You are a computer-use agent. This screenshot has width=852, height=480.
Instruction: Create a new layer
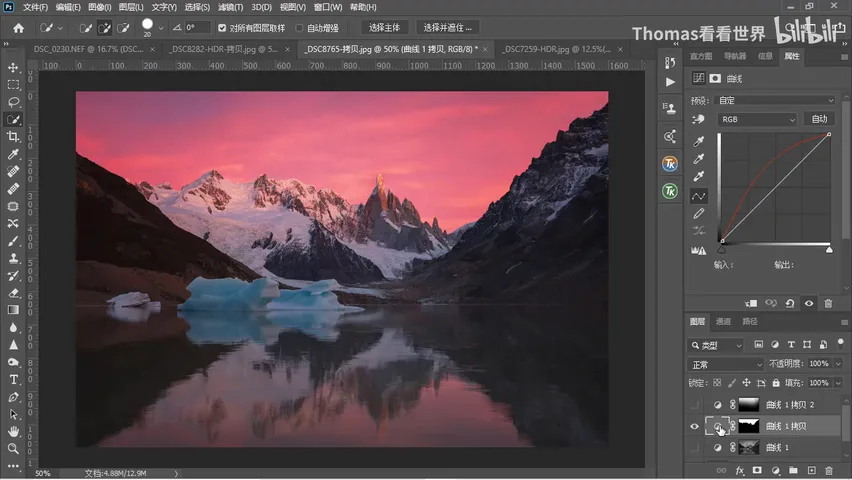point(811,470)
